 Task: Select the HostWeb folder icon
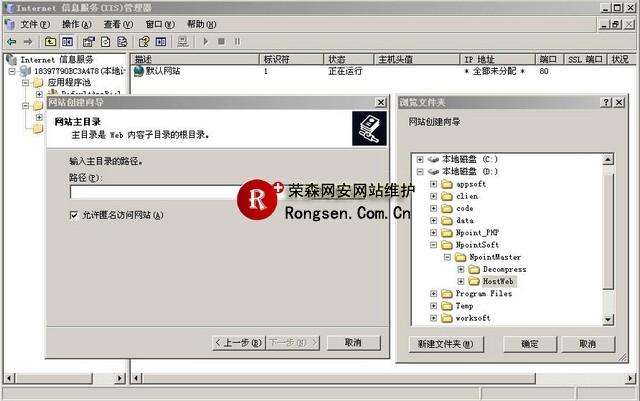(x=475, y=282)
